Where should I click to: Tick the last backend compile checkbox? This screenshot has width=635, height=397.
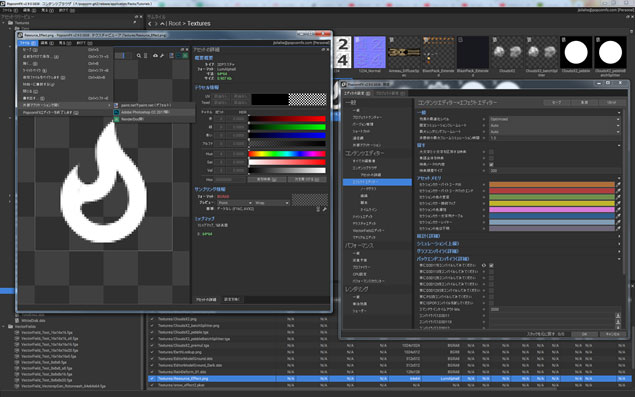(491, 303)
